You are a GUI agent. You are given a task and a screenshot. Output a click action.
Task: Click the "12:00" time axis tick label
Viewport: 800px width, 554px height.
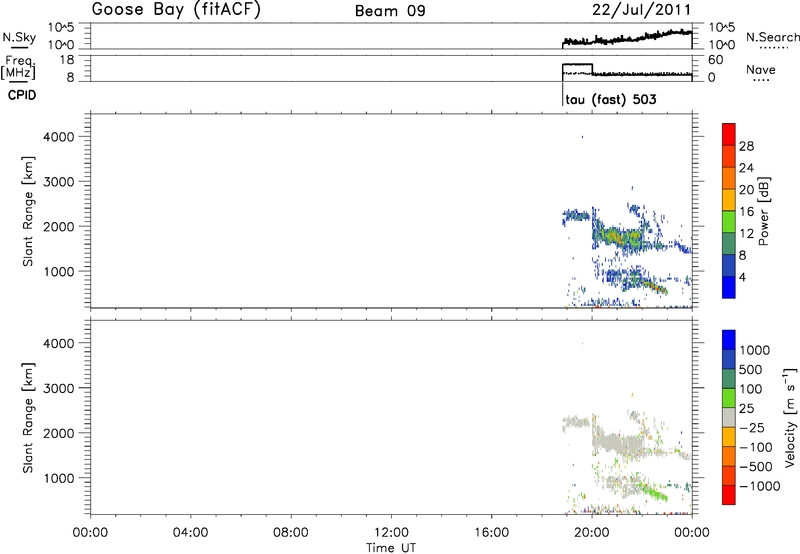pos(391,533)
